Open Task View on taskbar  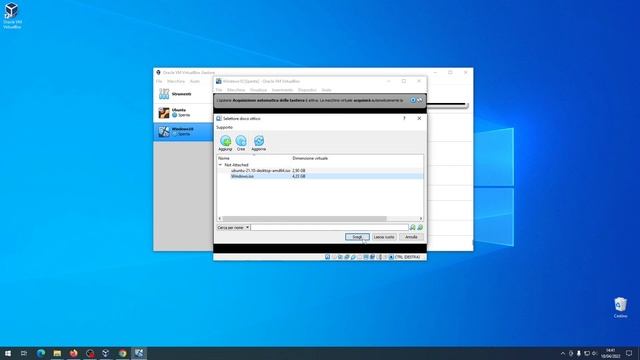(x=24, y=353)
